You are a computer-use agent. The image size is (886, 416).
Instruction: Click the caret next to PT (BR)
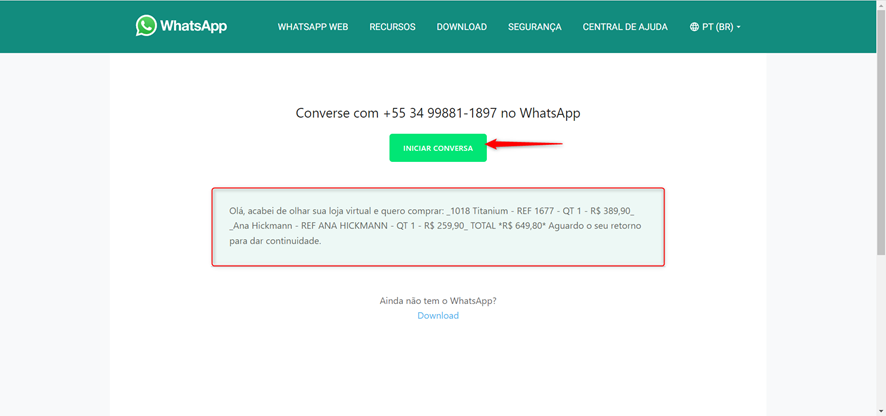point(739,27)
